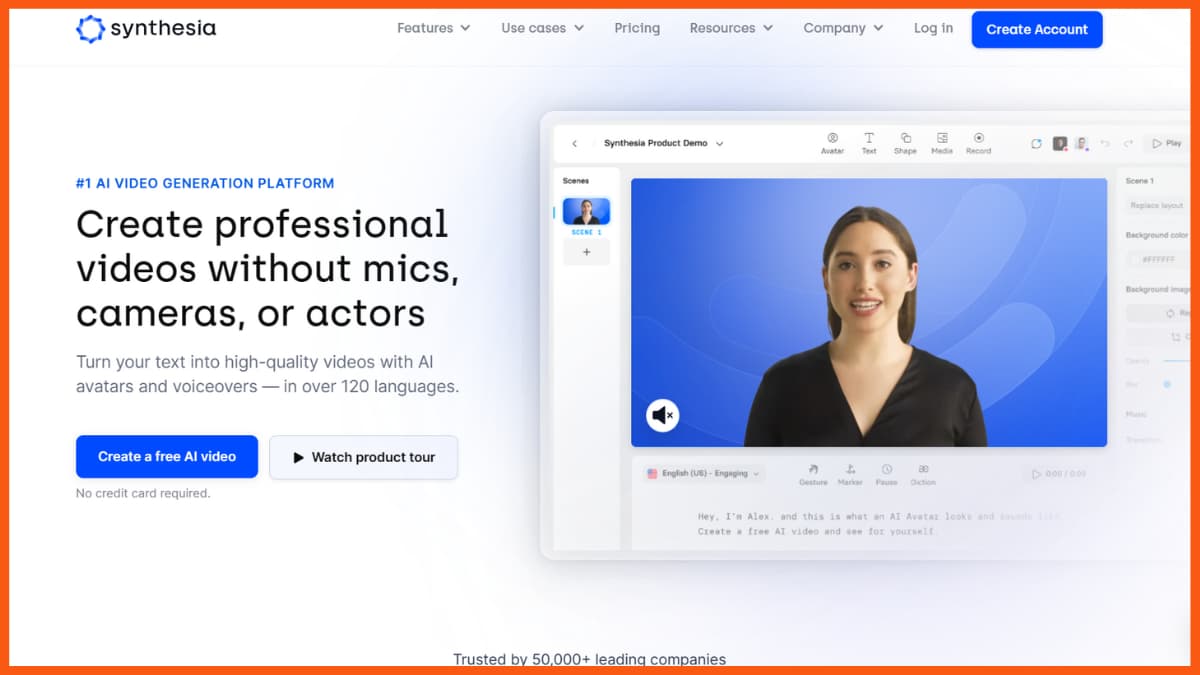Select the Text tool in the editor
This screenshot has height=675, width=1200.
pos(869,143)
